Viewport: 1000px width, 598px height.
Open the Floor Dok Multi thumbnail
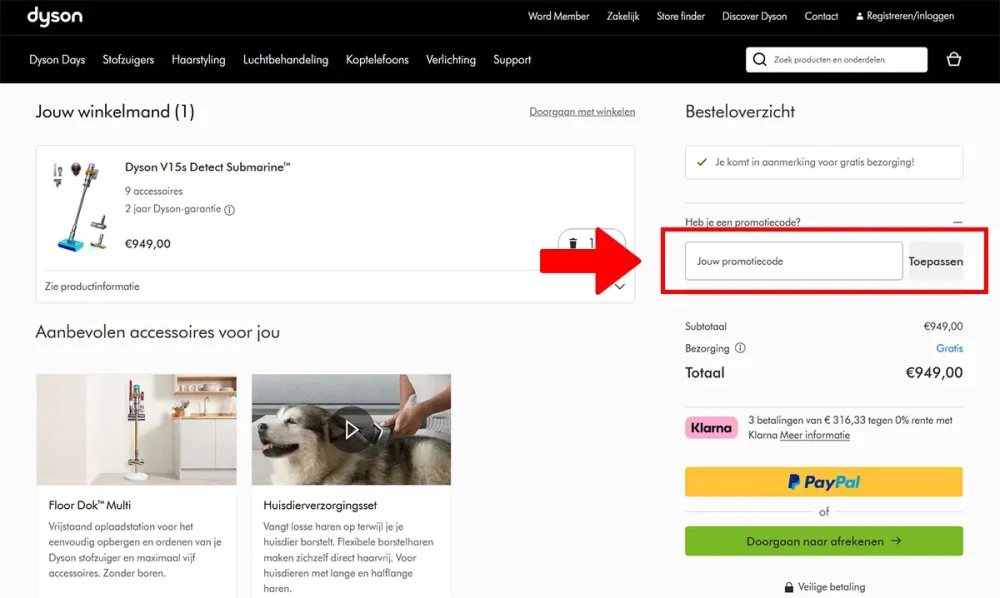(136, 430)
